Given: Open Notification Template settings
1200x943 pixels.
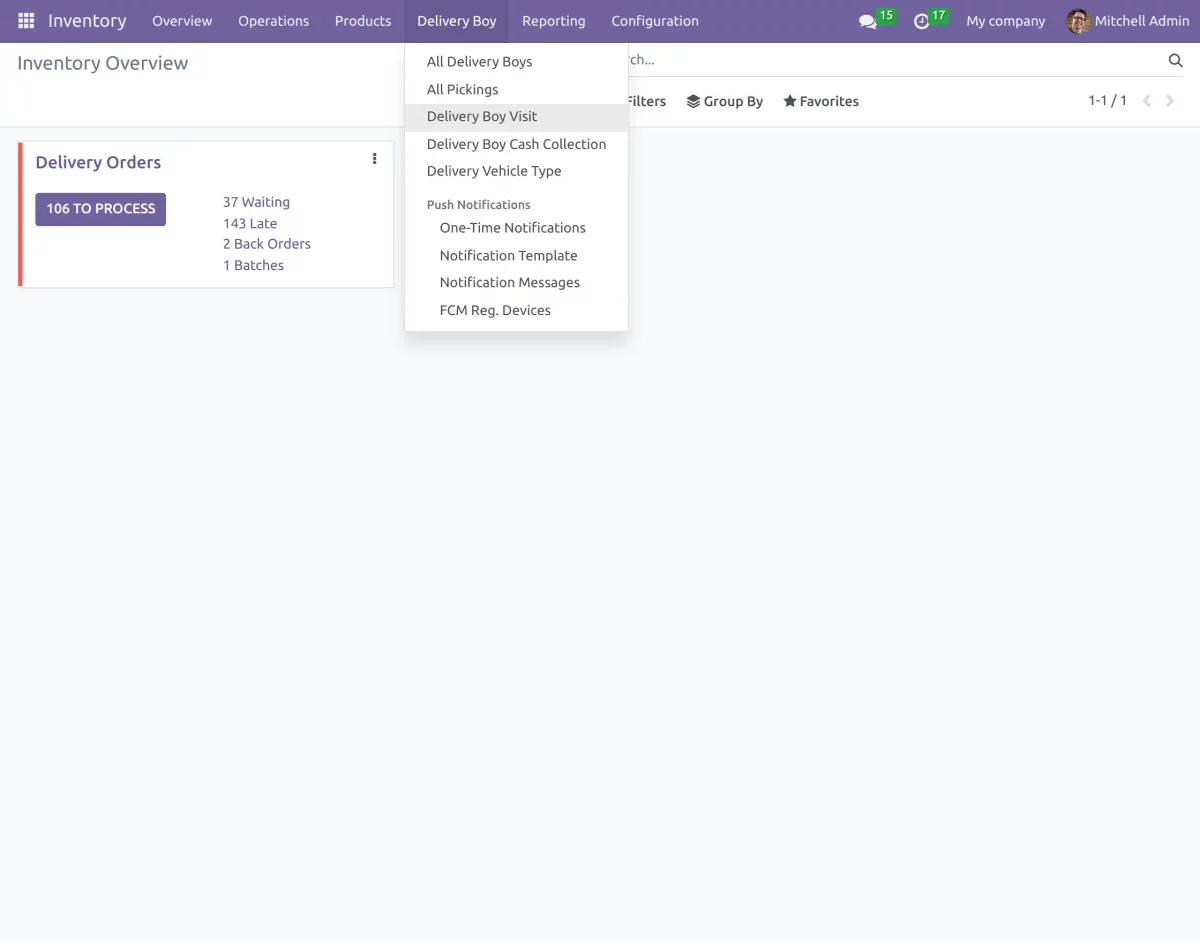Looking at the screenshot, I should coord(508,255).
